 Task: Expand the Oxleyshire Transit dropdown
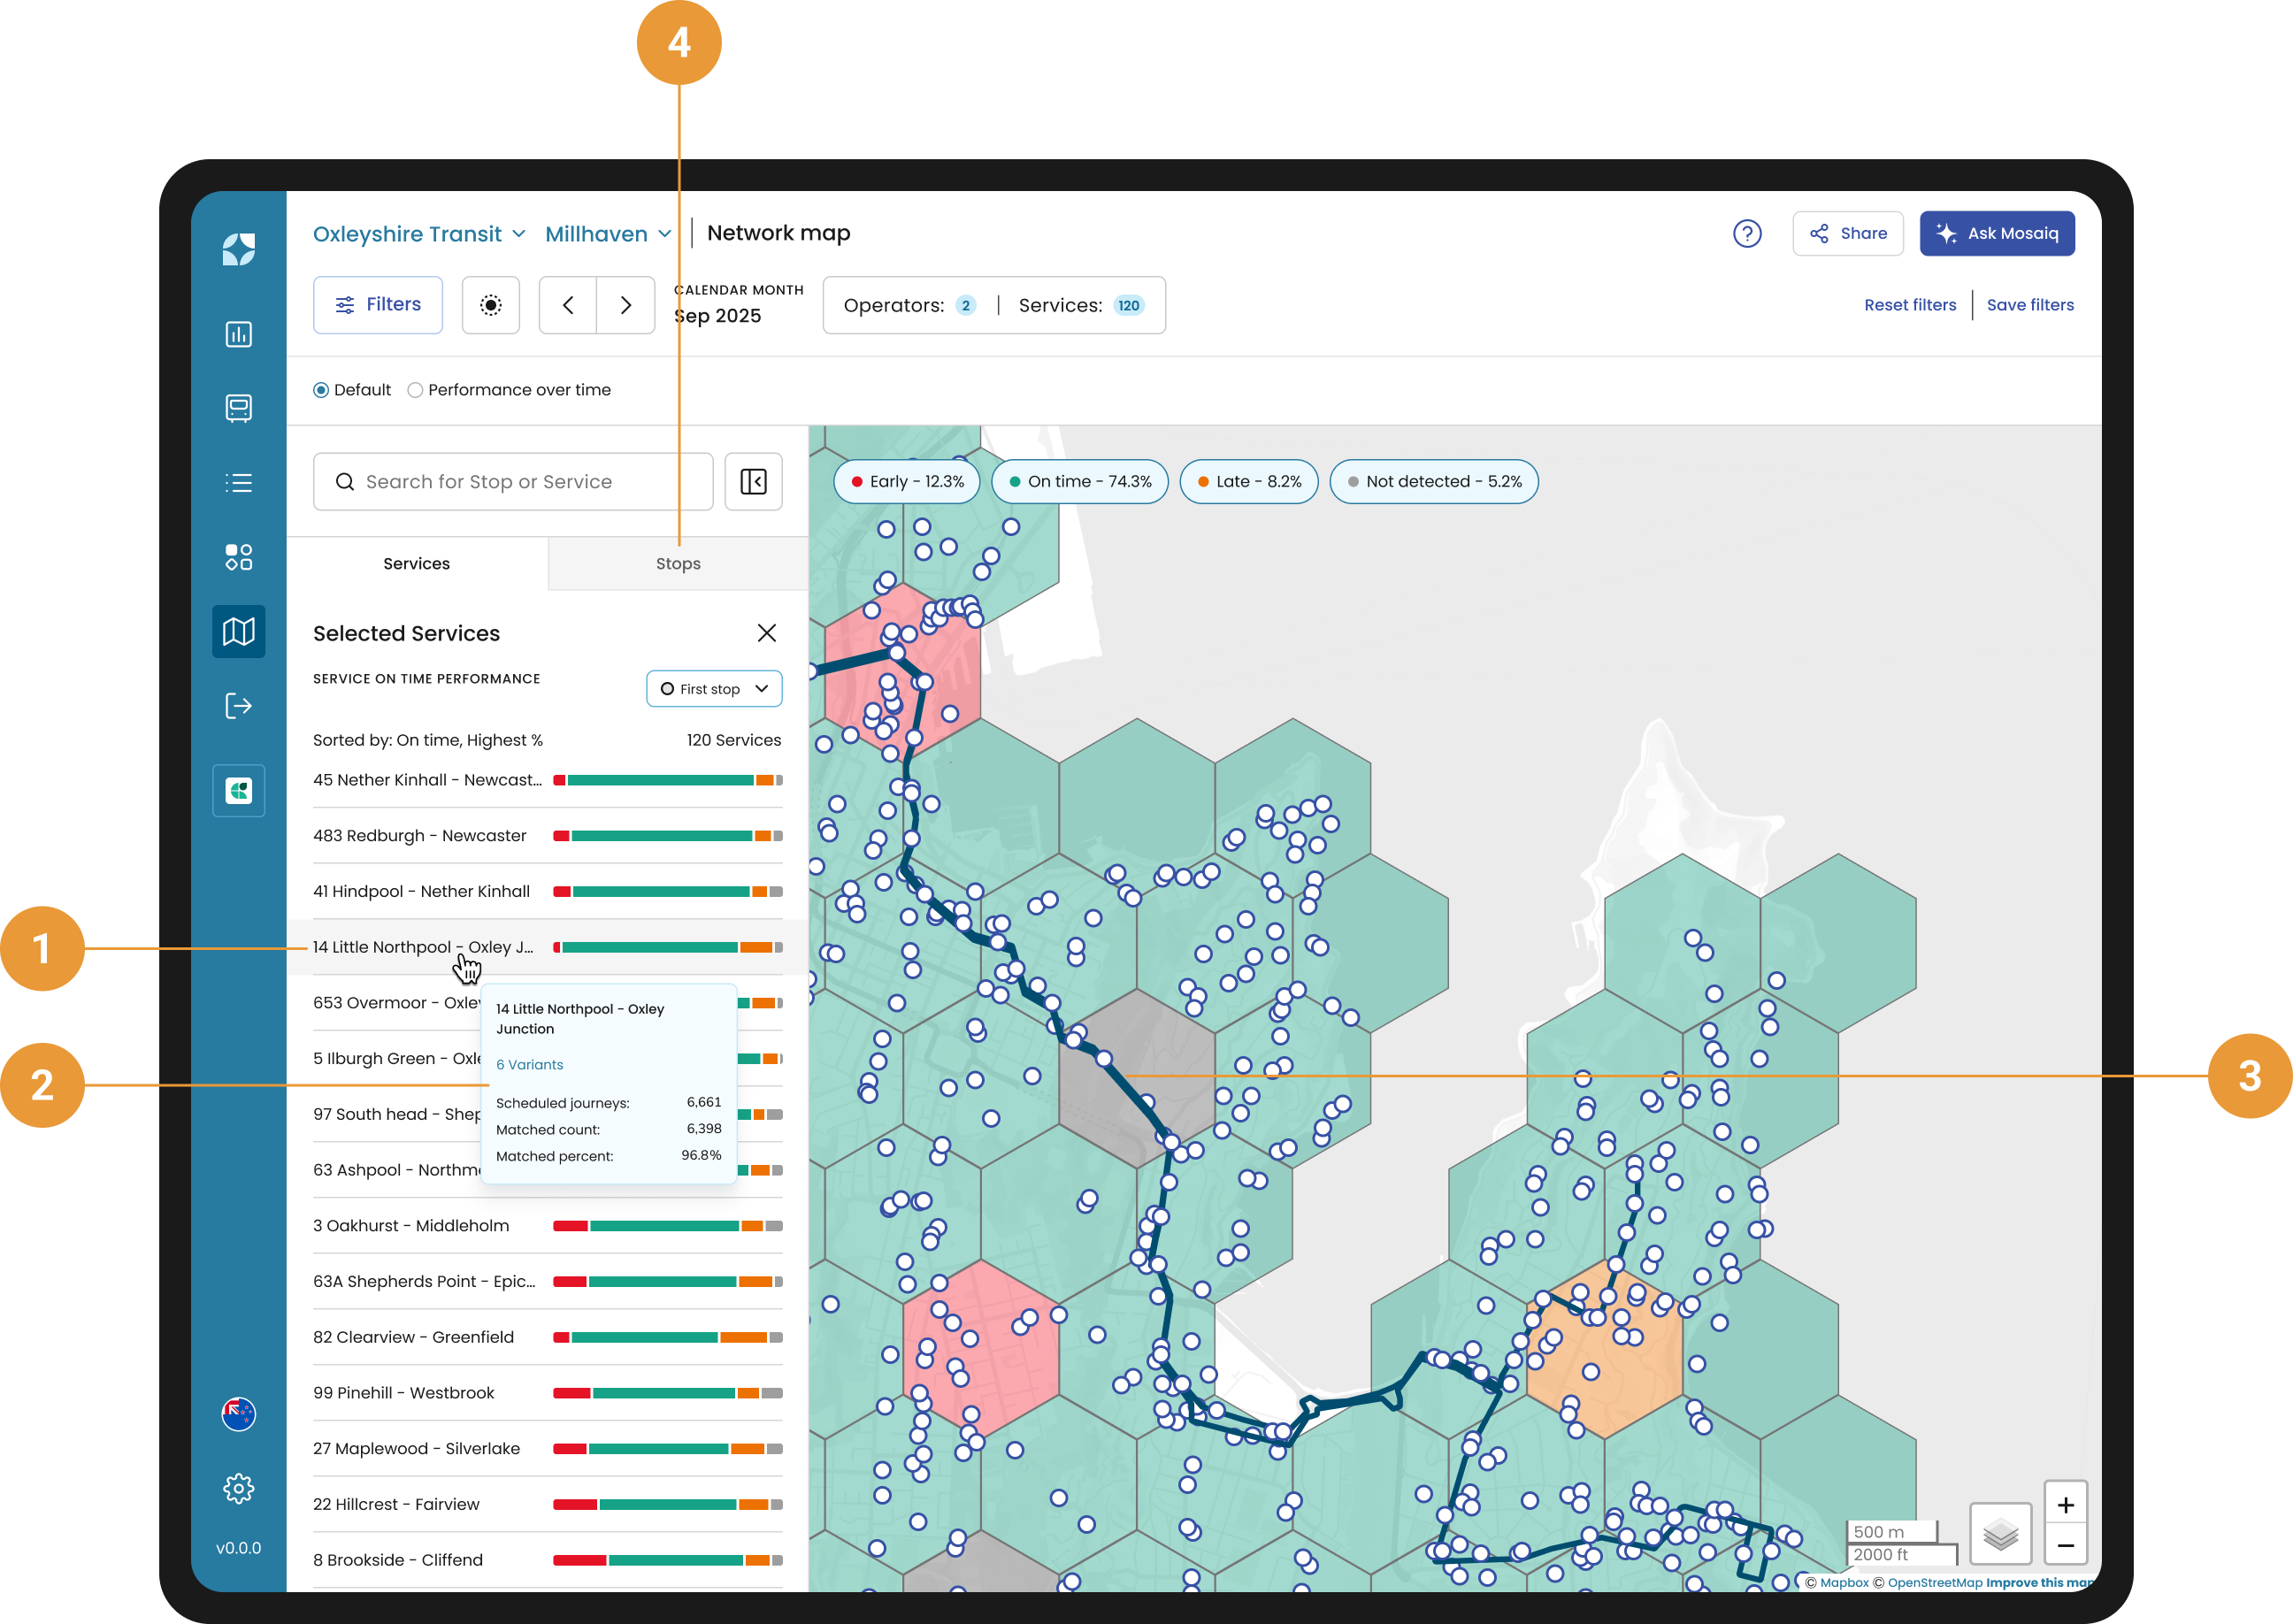[x=419, y=234]
